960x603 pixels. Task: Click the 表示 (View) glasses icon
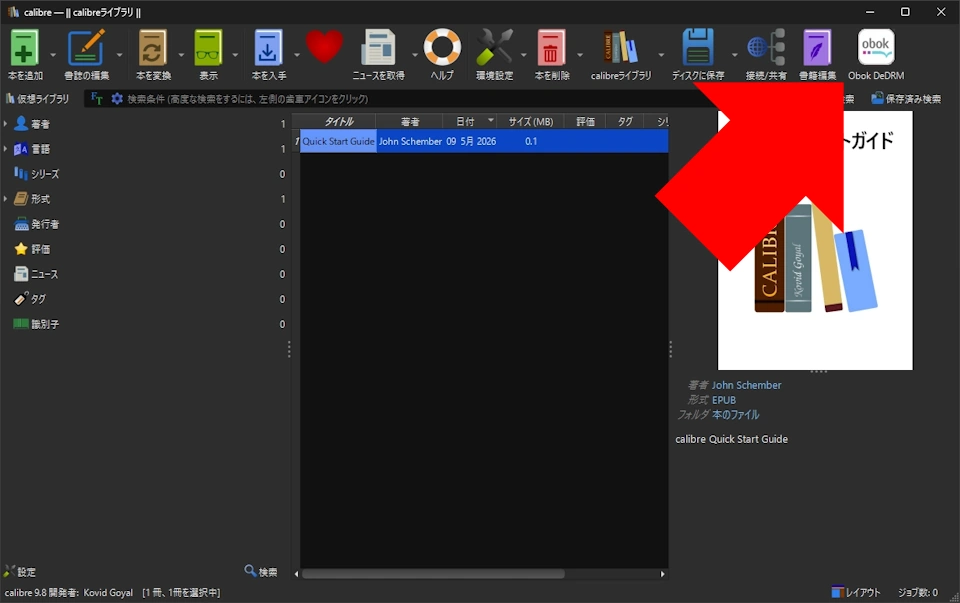click(208, 48)
